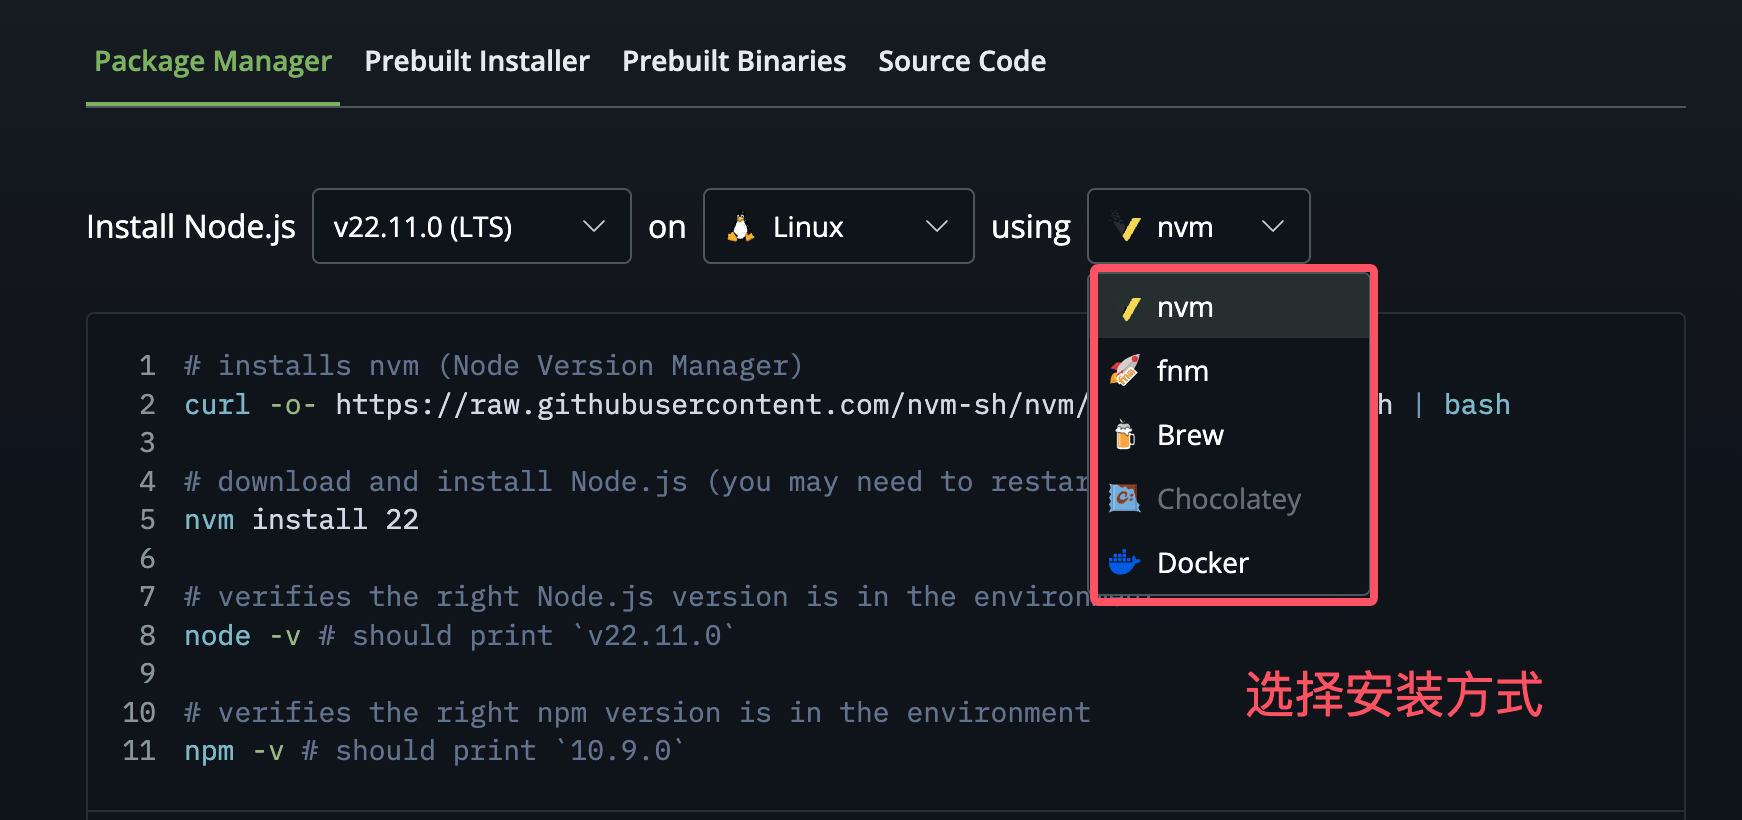
Task: Select the Package Manager tab
Action: point(213,61)
